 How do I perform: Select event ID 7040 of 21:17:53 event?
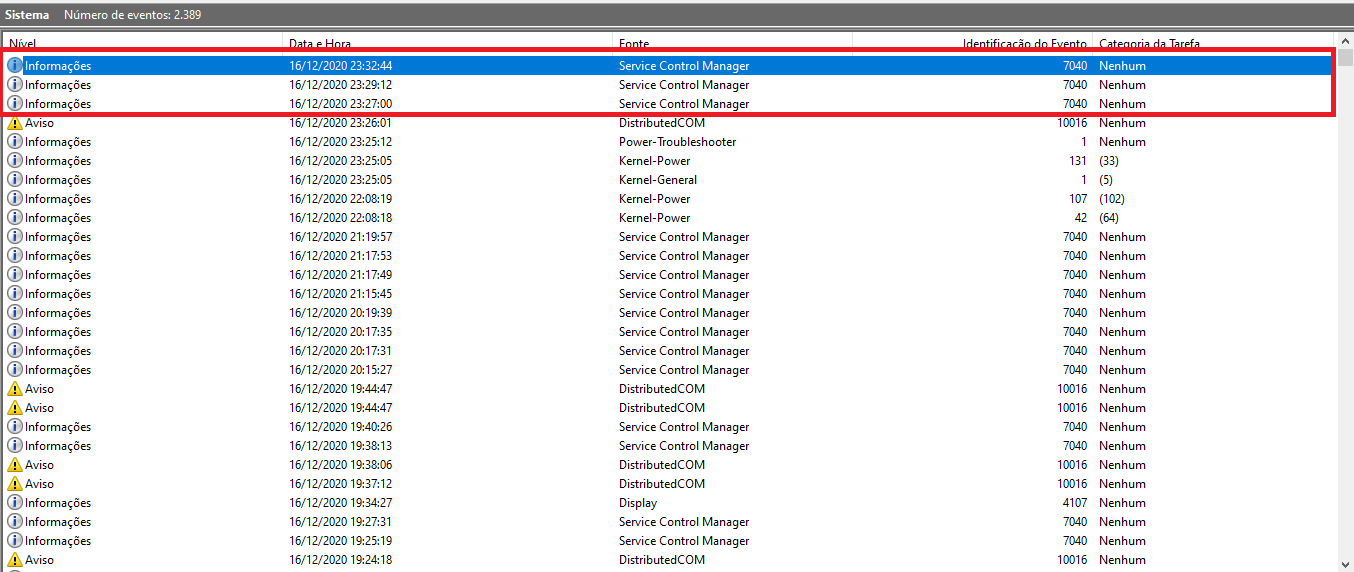(x=1075, y=256)
